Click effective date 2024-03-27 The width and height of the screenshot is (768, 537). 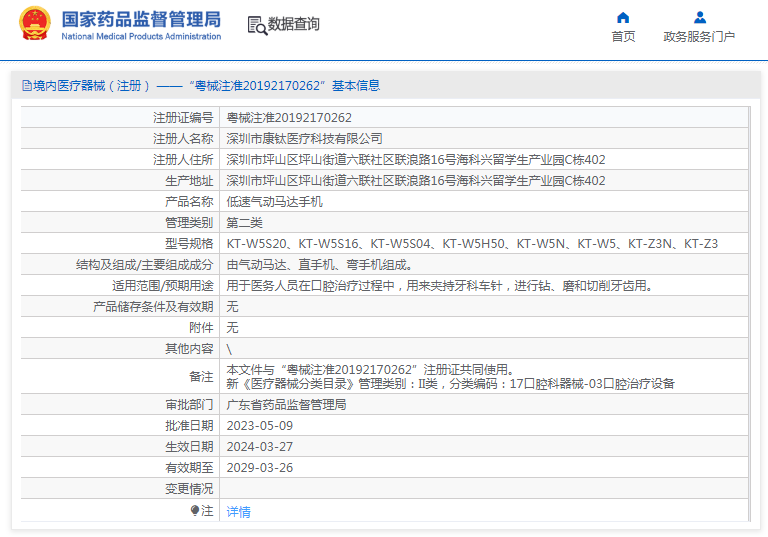260,447
